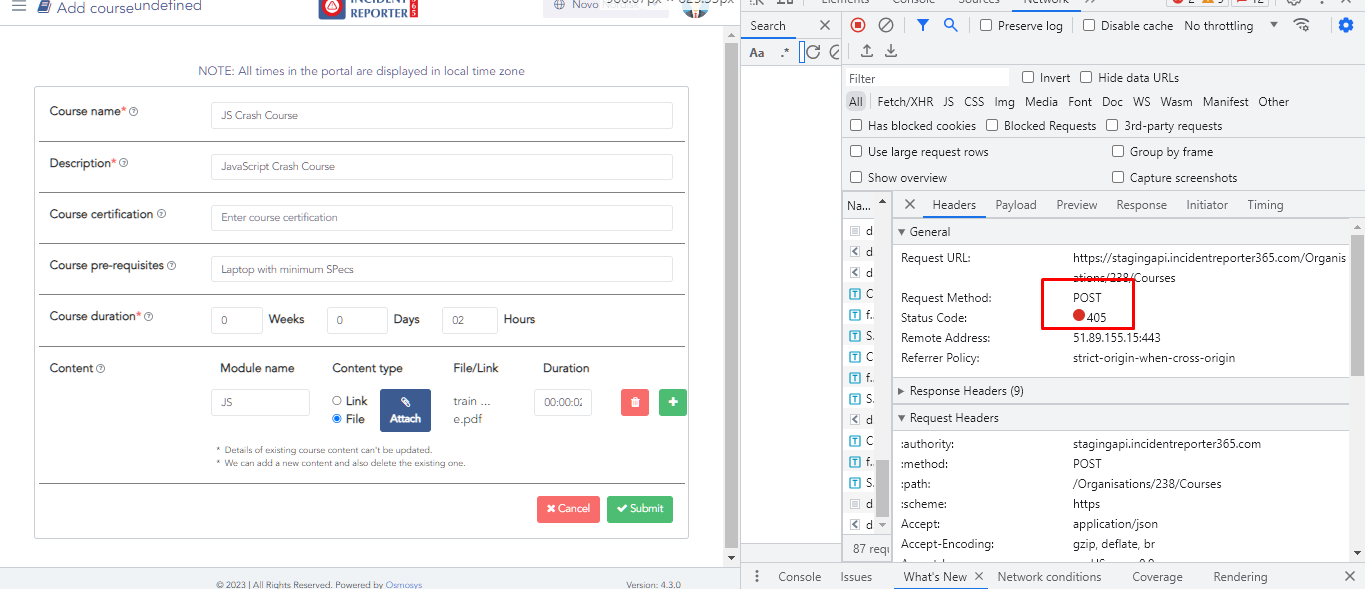
Task: Click the Course certification input field
Action: pos(441,218)
